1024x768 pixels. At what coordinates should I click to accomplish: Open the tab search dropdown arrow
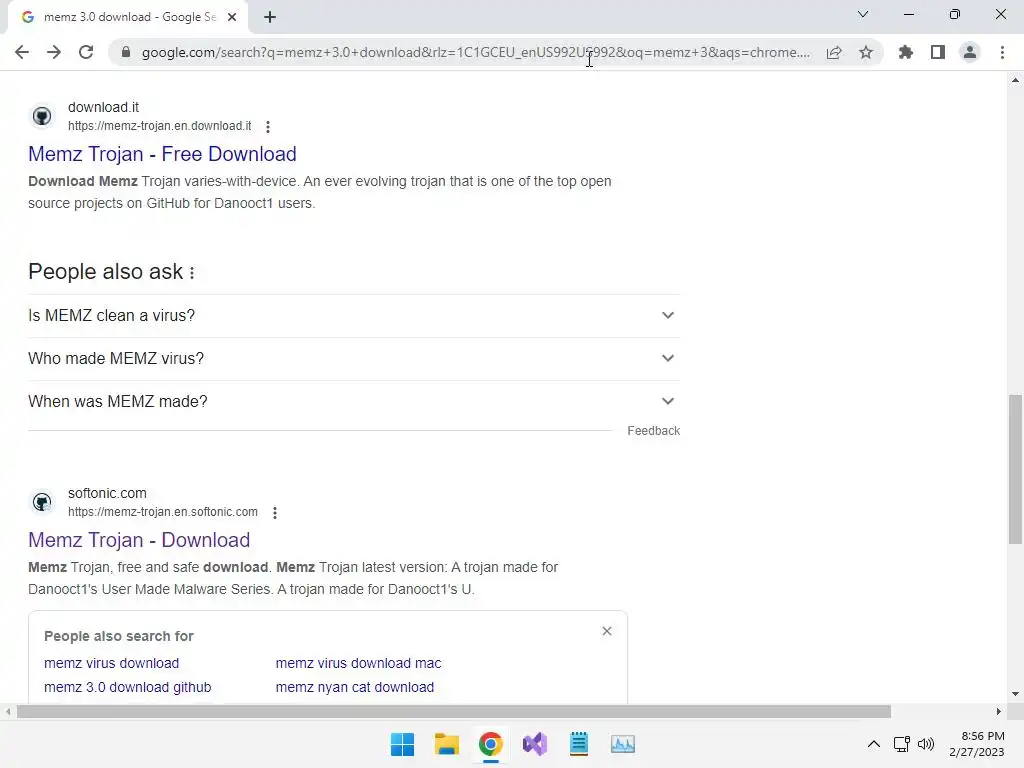pyautogui.click(x=863, y=14)
